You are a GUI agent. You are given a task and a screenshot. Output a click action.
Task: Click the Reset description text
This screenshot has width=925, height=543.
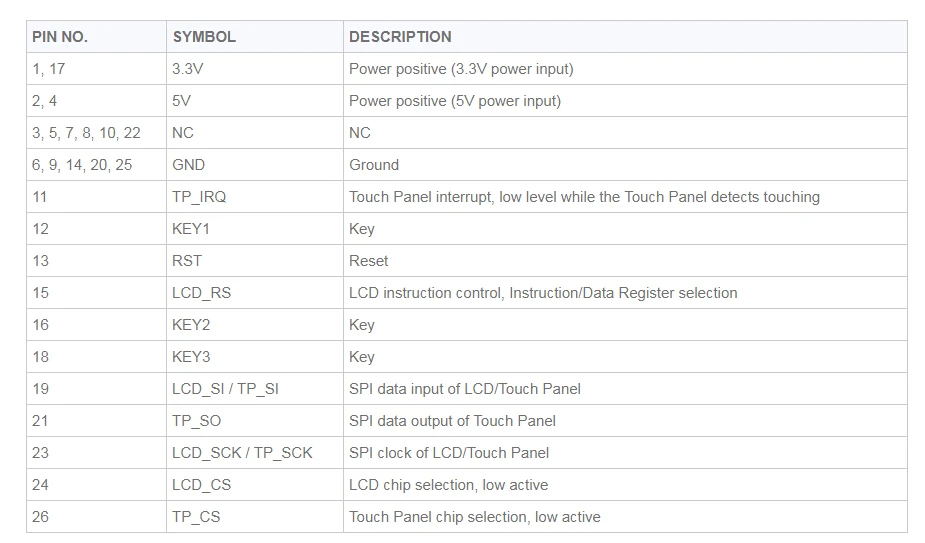[x=369, y=261]
